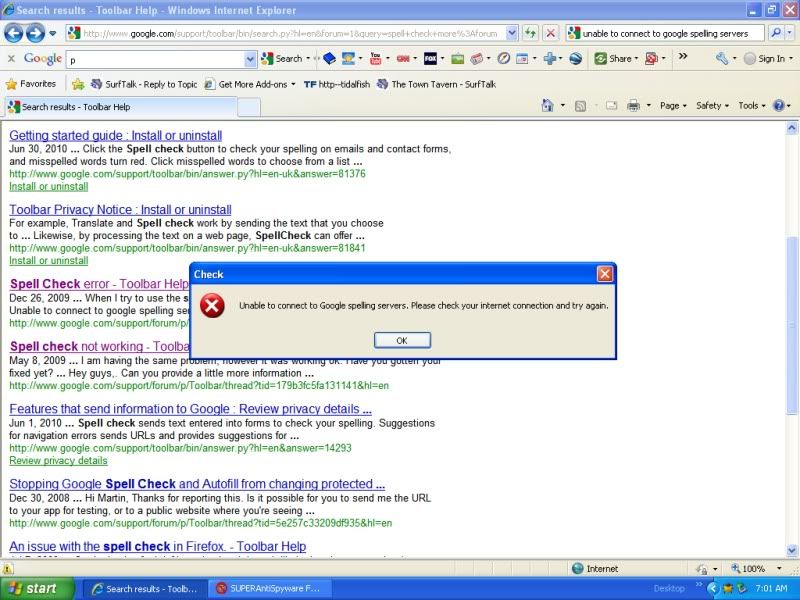Image resolution: width=800 pixels, height=600 pixels.
Task: Open the recent pages dropdown arrow
Action: (53, 34)
